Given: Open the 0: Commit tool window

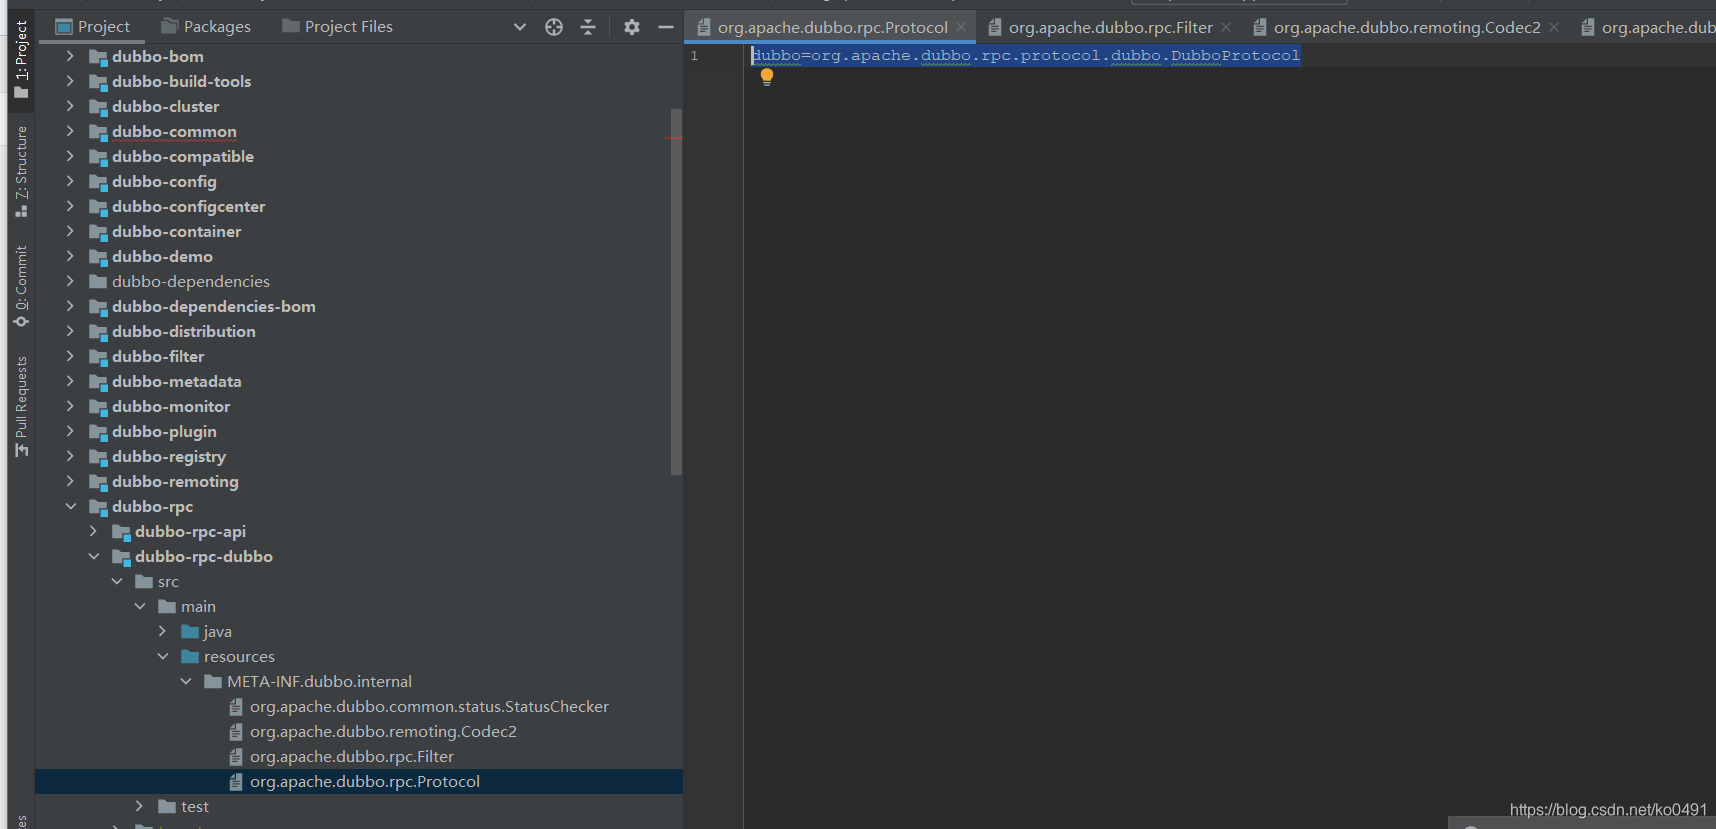Looking at the screenshot, I should click(21, 286).
